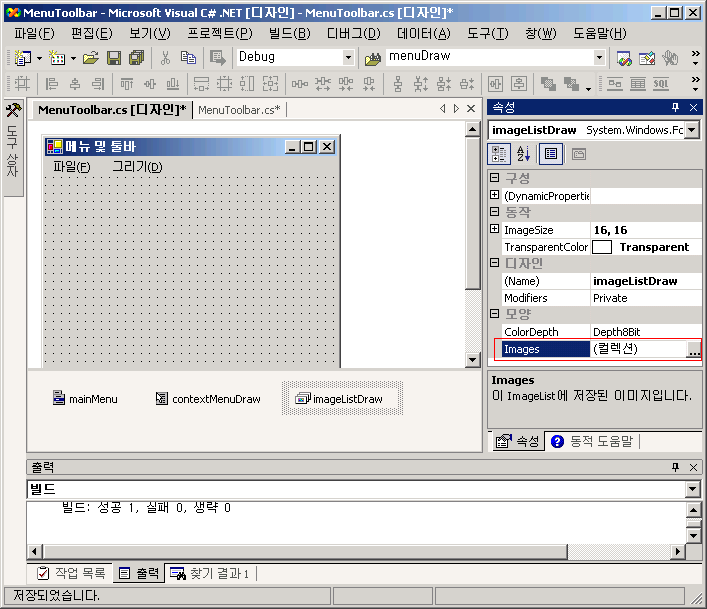Open the imageListDraw object selector dropdown
Screen dimensions: 707x609
tap(691, 130)
